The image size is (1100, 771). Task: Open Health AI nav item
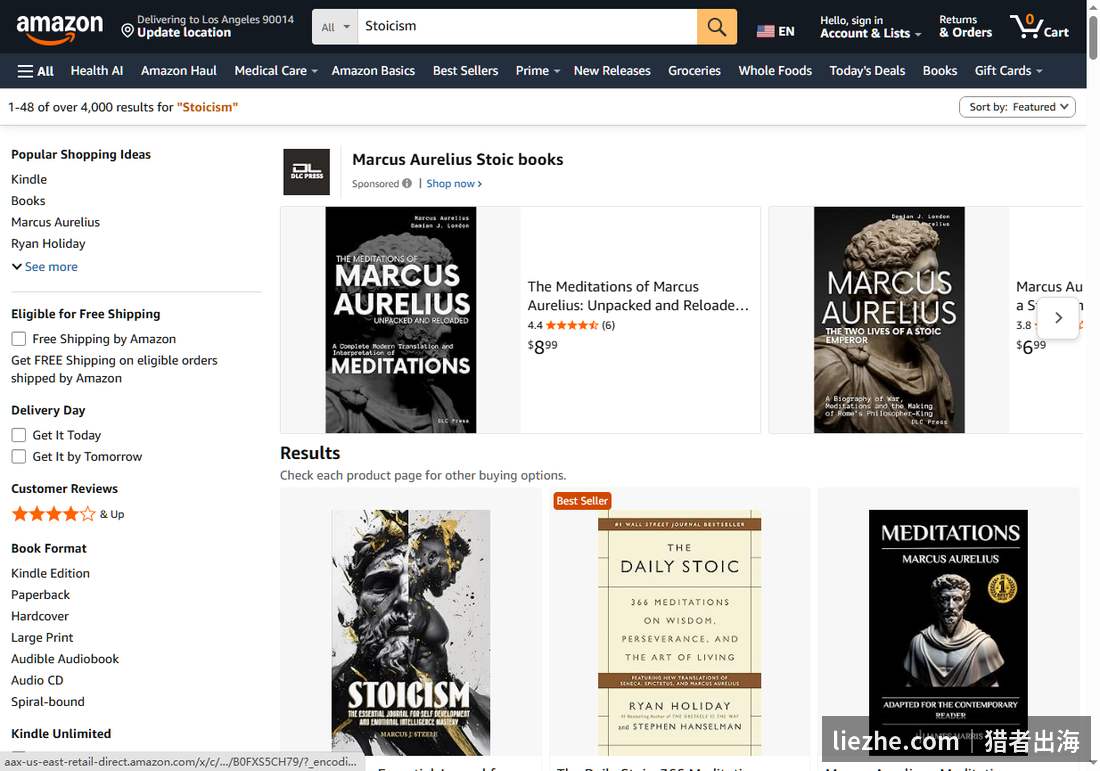[97, 71]
